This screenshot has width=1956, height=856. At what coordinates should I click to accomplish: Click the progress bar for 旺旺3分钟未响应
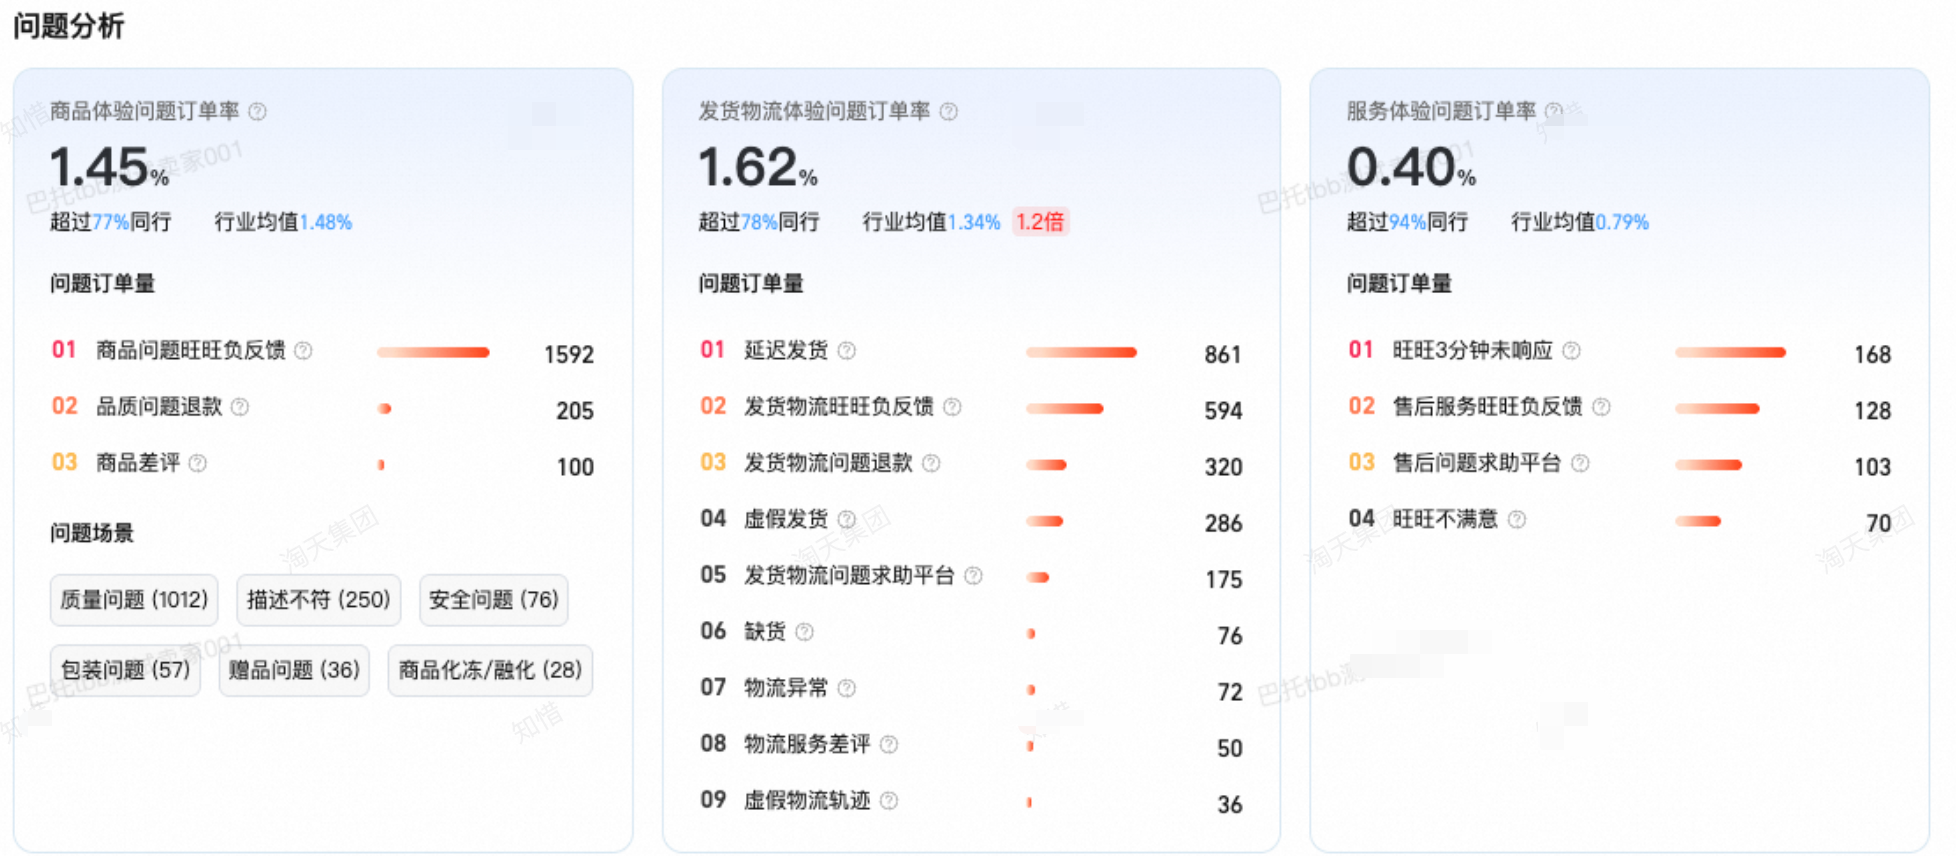(1730, 352)
